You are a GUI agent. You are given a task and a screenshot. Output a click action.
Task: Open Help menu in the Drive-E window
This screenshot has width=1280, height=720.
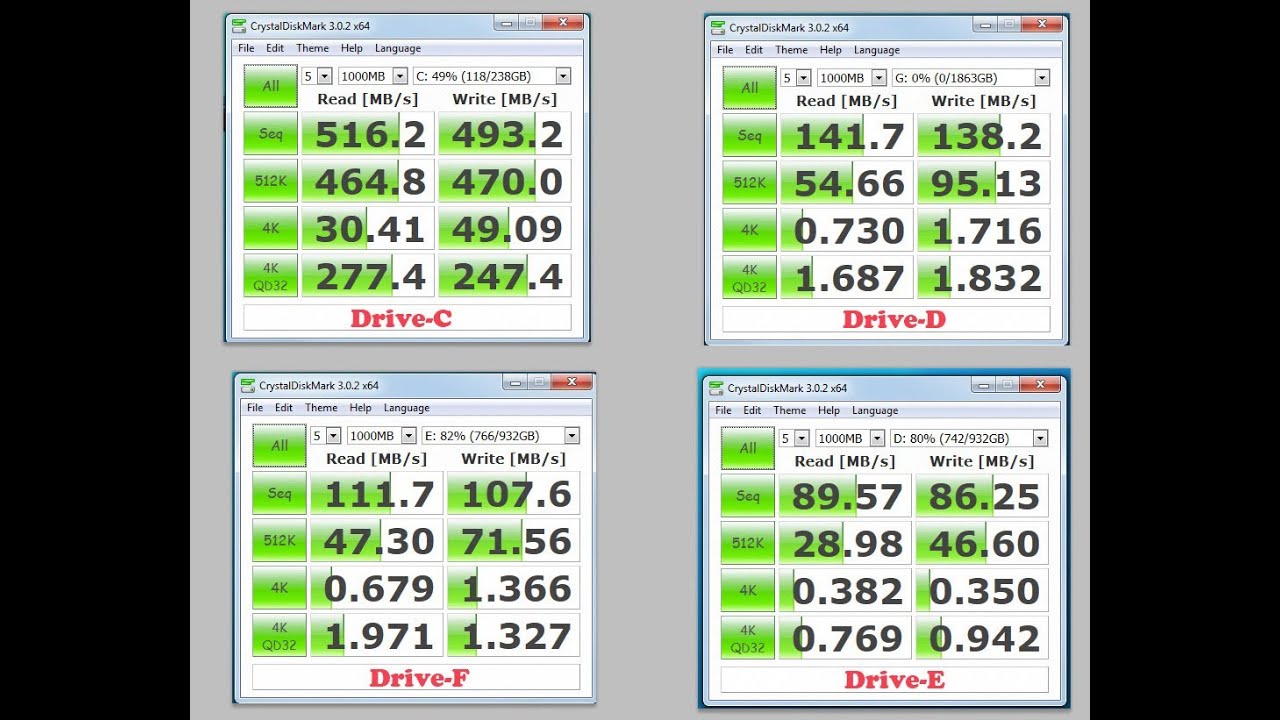[829, 410]
